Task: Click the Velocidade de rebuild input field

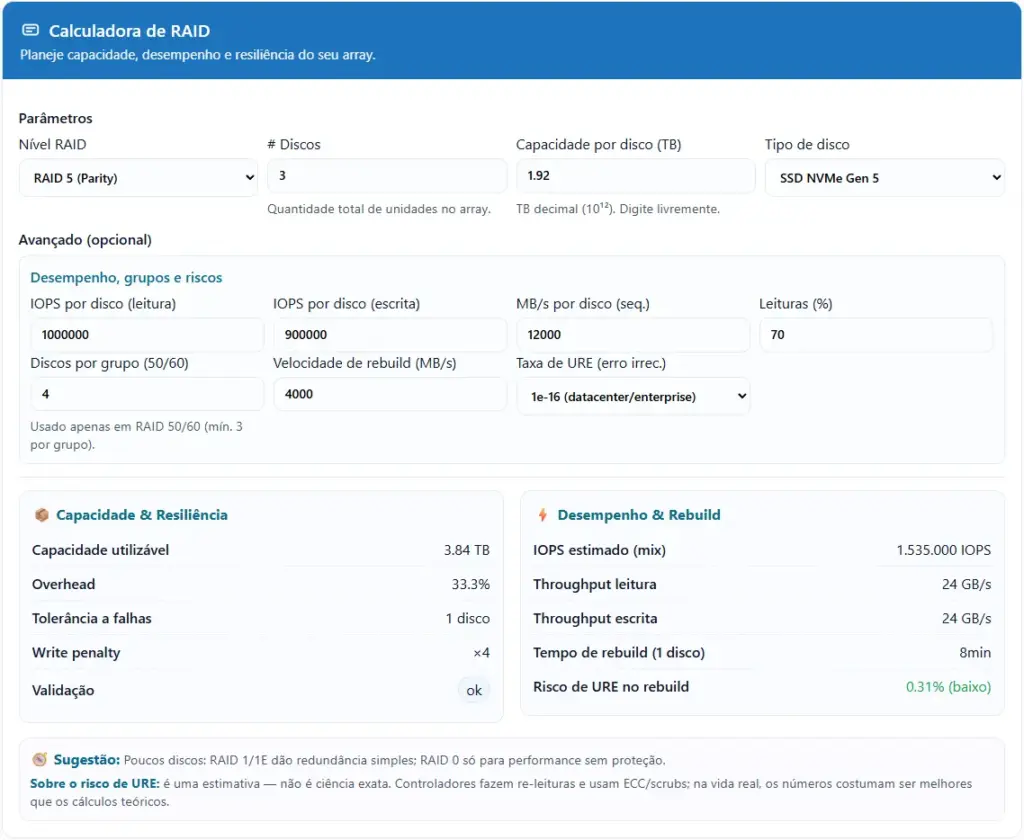Action: [x=390, y=394]
